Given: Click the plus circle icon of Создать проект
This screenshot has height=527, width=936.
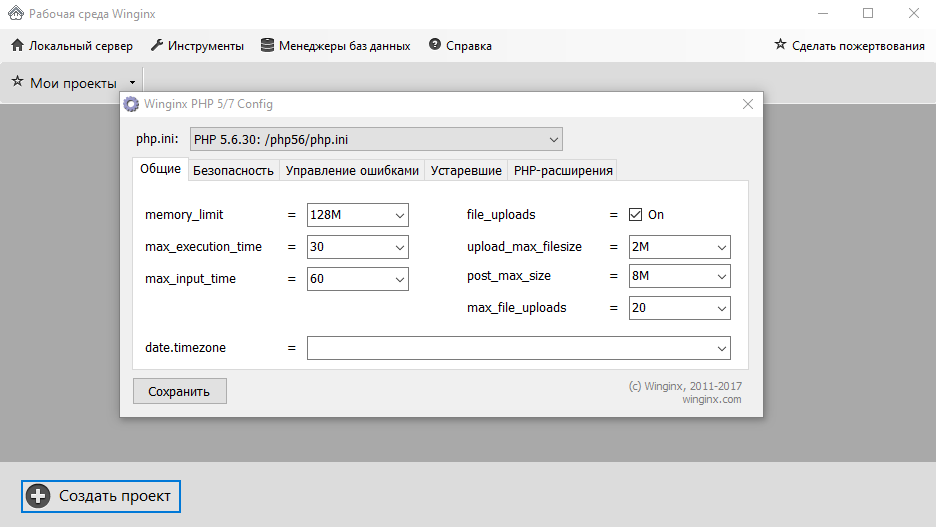Looking at the screenshot, I should pyautogui.click(x=38, y=496).
